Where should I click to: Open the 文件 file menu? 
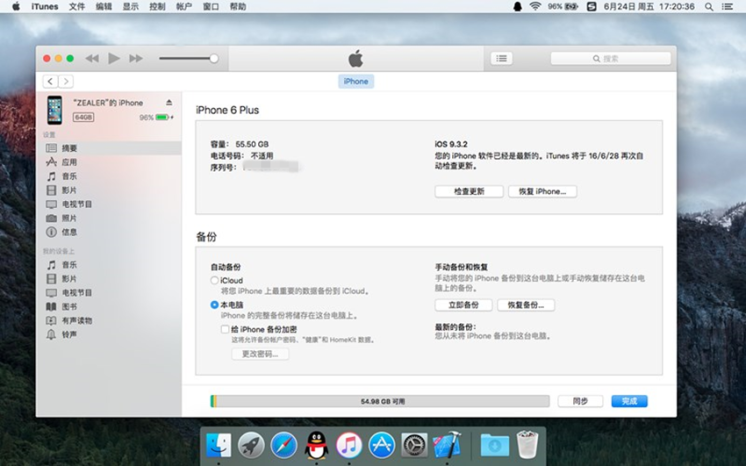[x=77, y=6]
